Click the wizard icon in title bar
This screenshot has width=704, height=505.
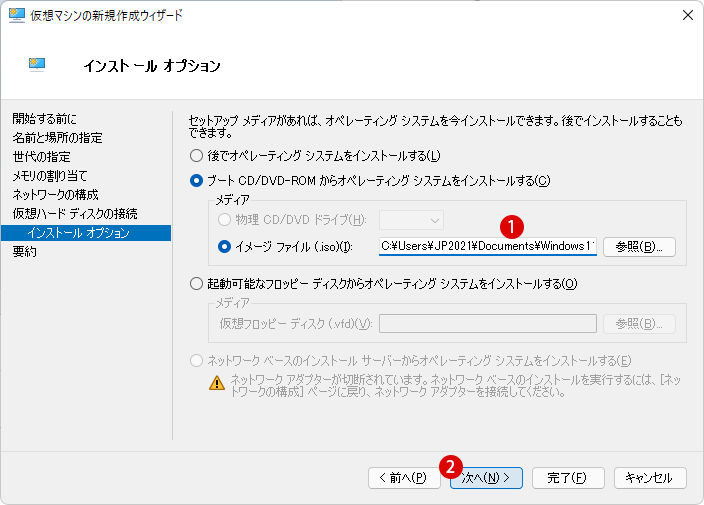pos(17,15)
